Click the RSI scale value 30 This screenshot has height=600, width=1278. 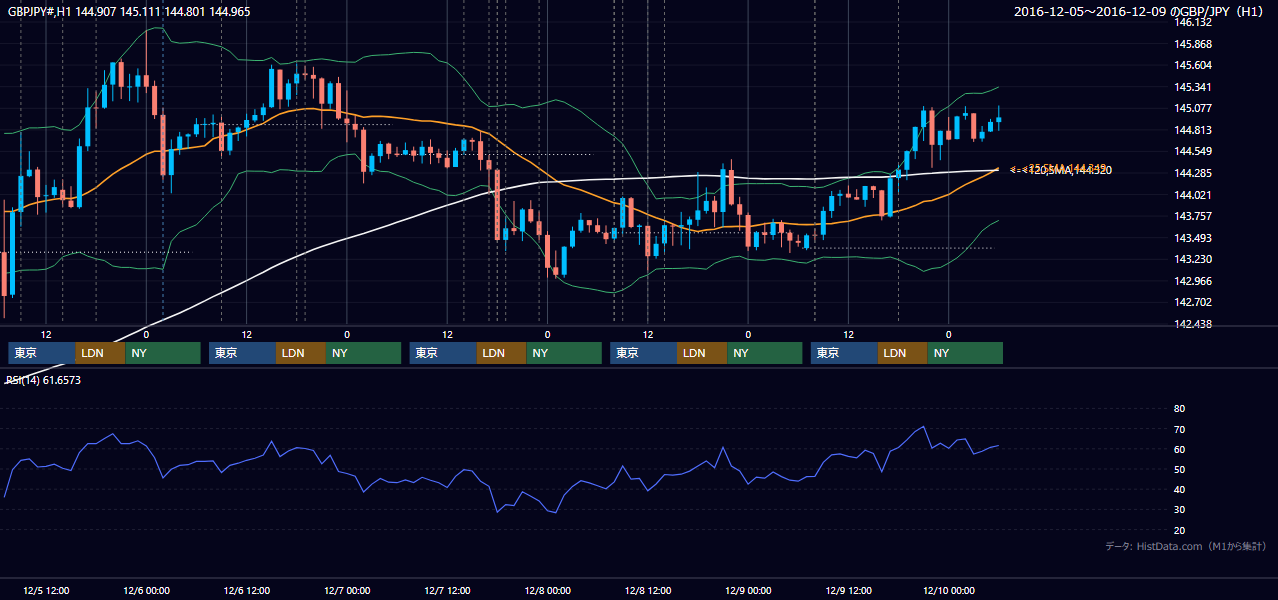pyautogui.click(x=1179, y=510)
